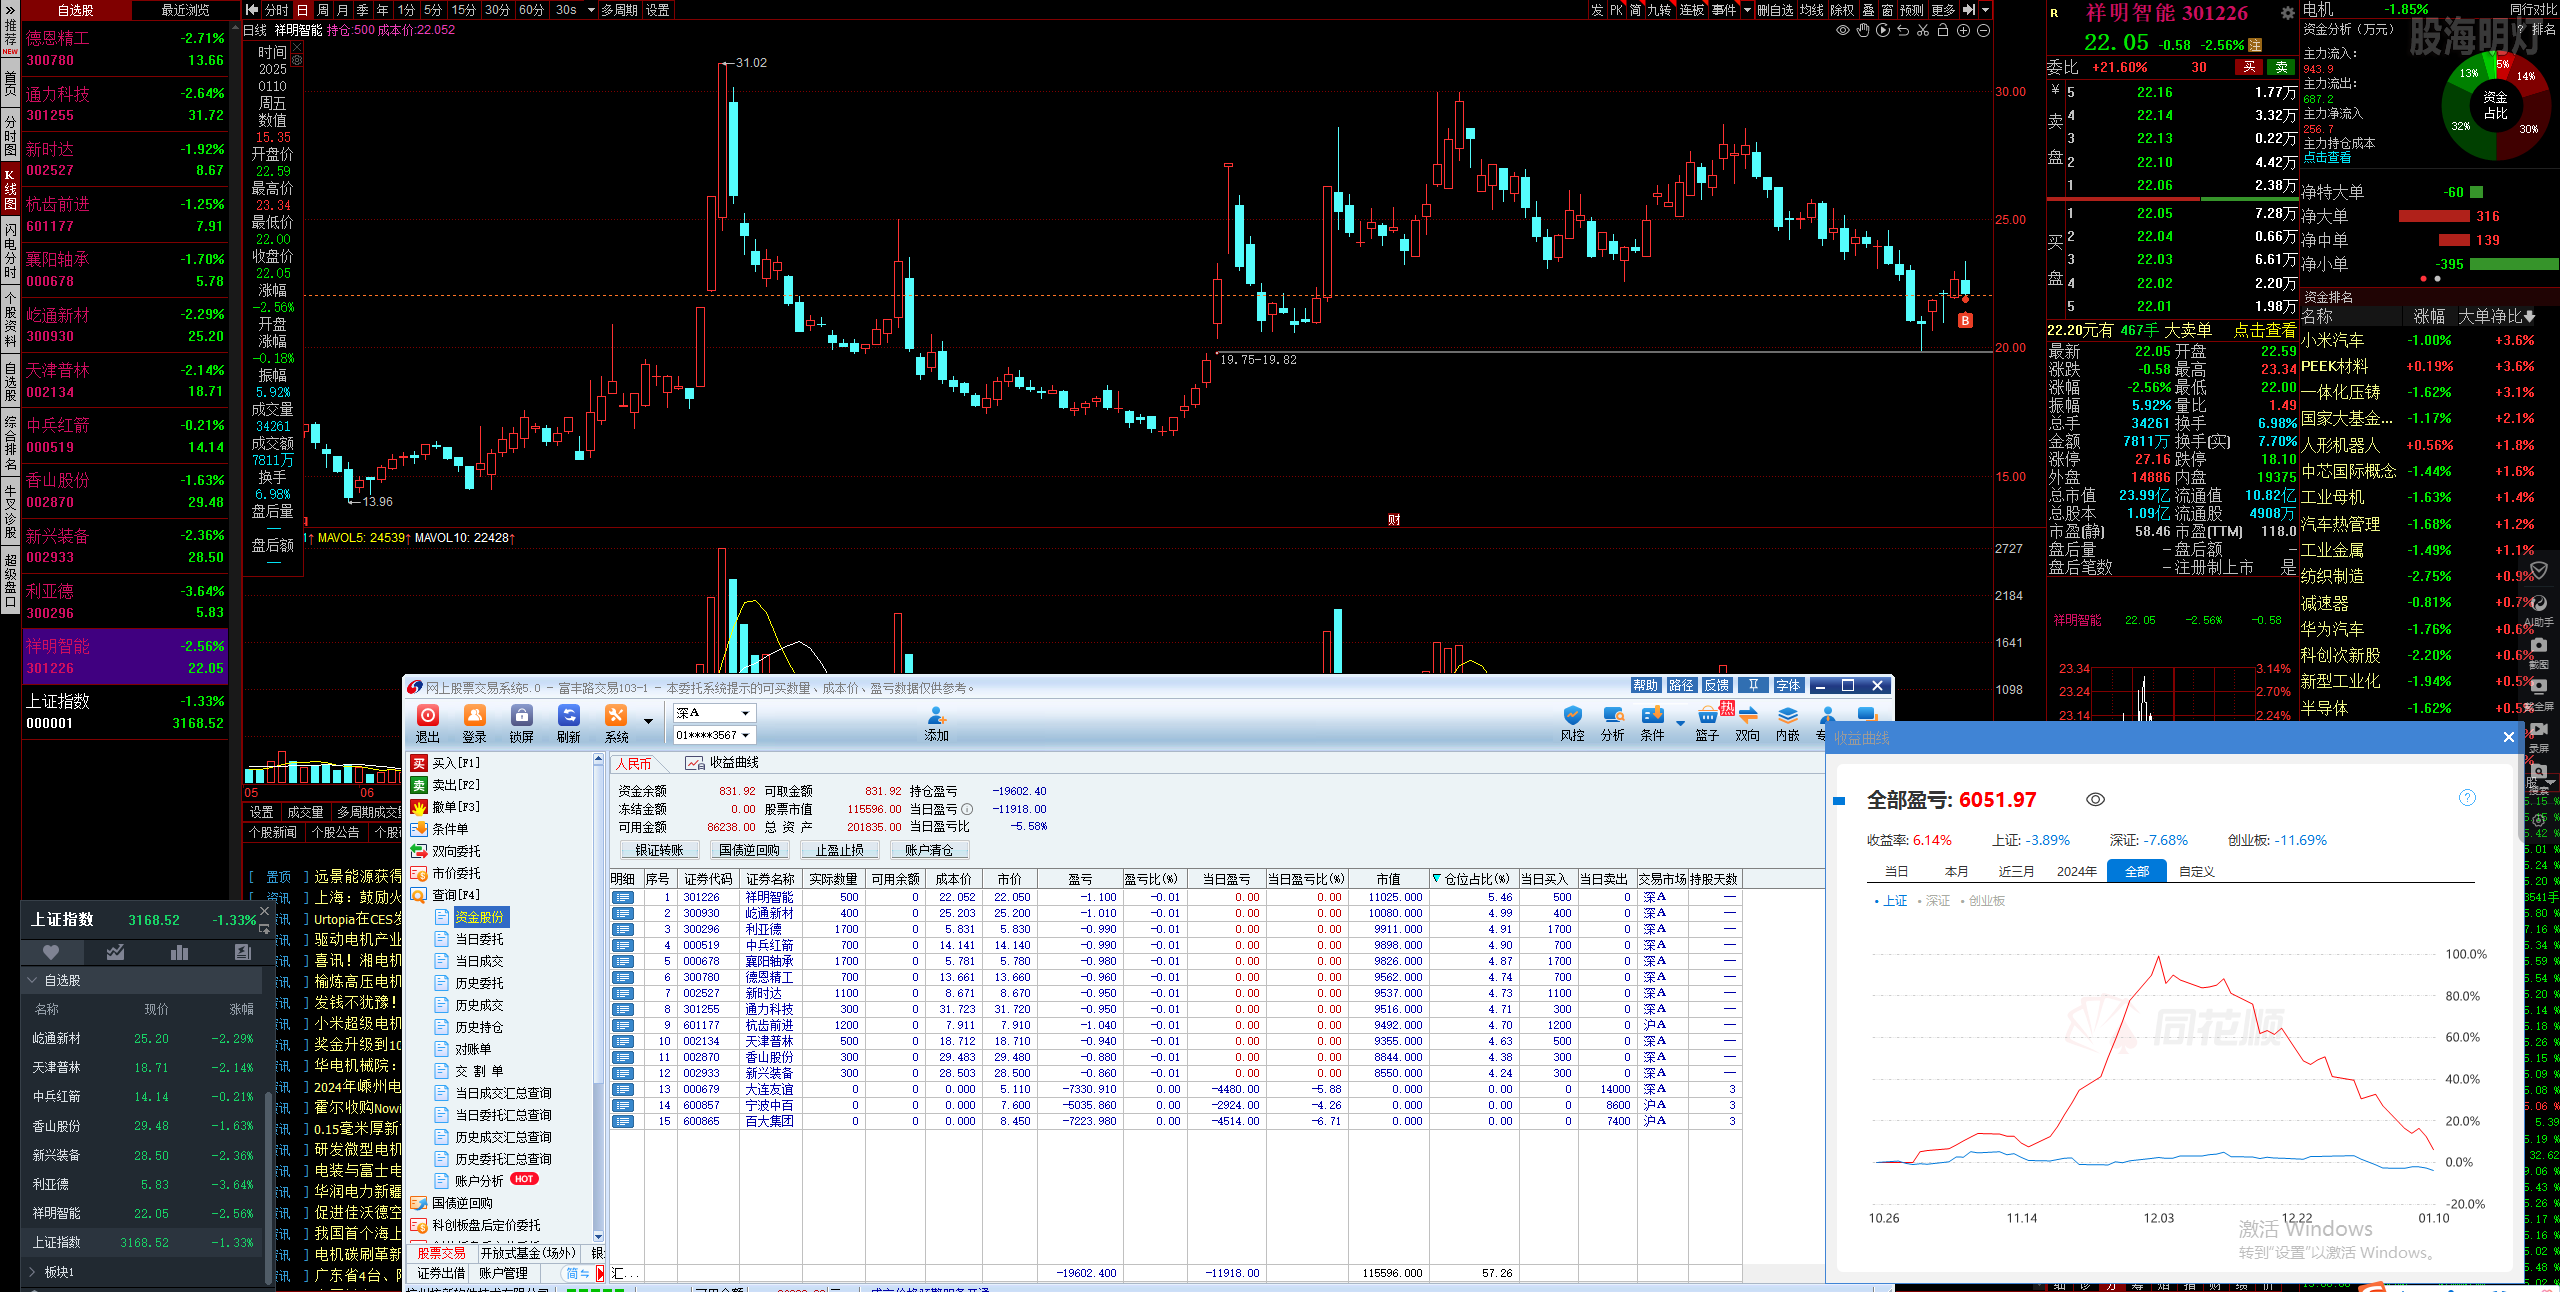Expand the 板块1 group

[x=33, y=1272]
